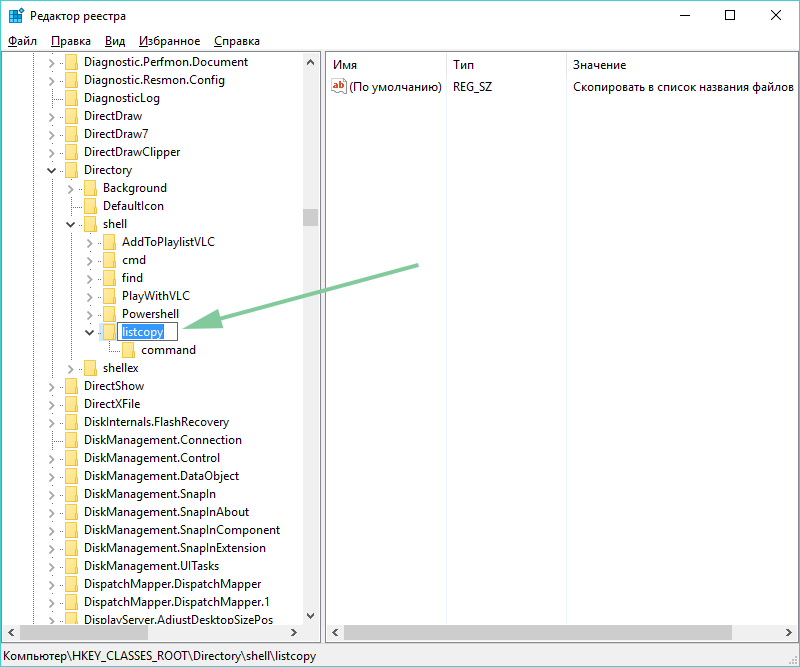Click the DiagnosticLog folder icon
This screenshot has height=667, width=800.
[x=71, y=98]
